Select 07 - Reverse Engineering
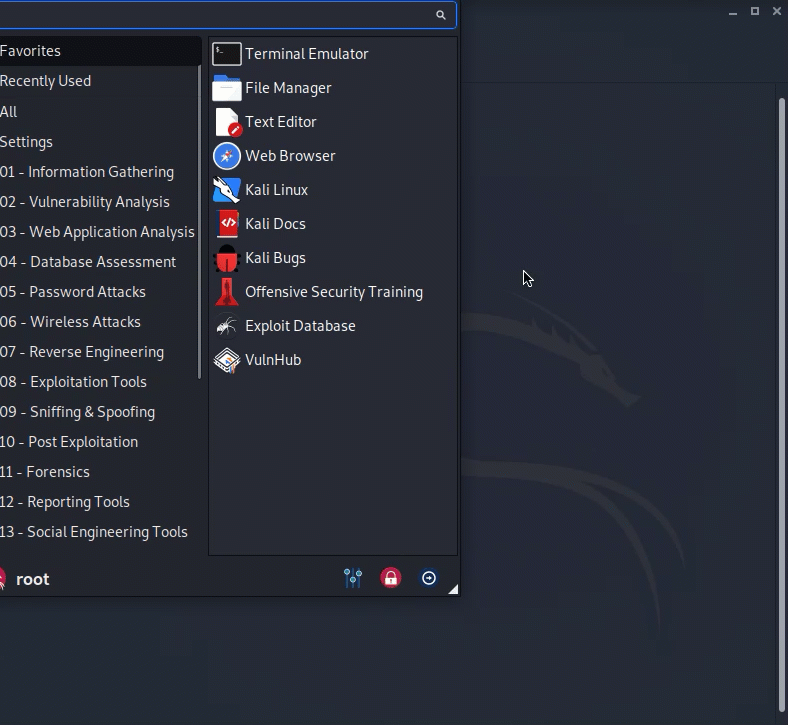This screenshot has height=725, width=788. point(98,352)
